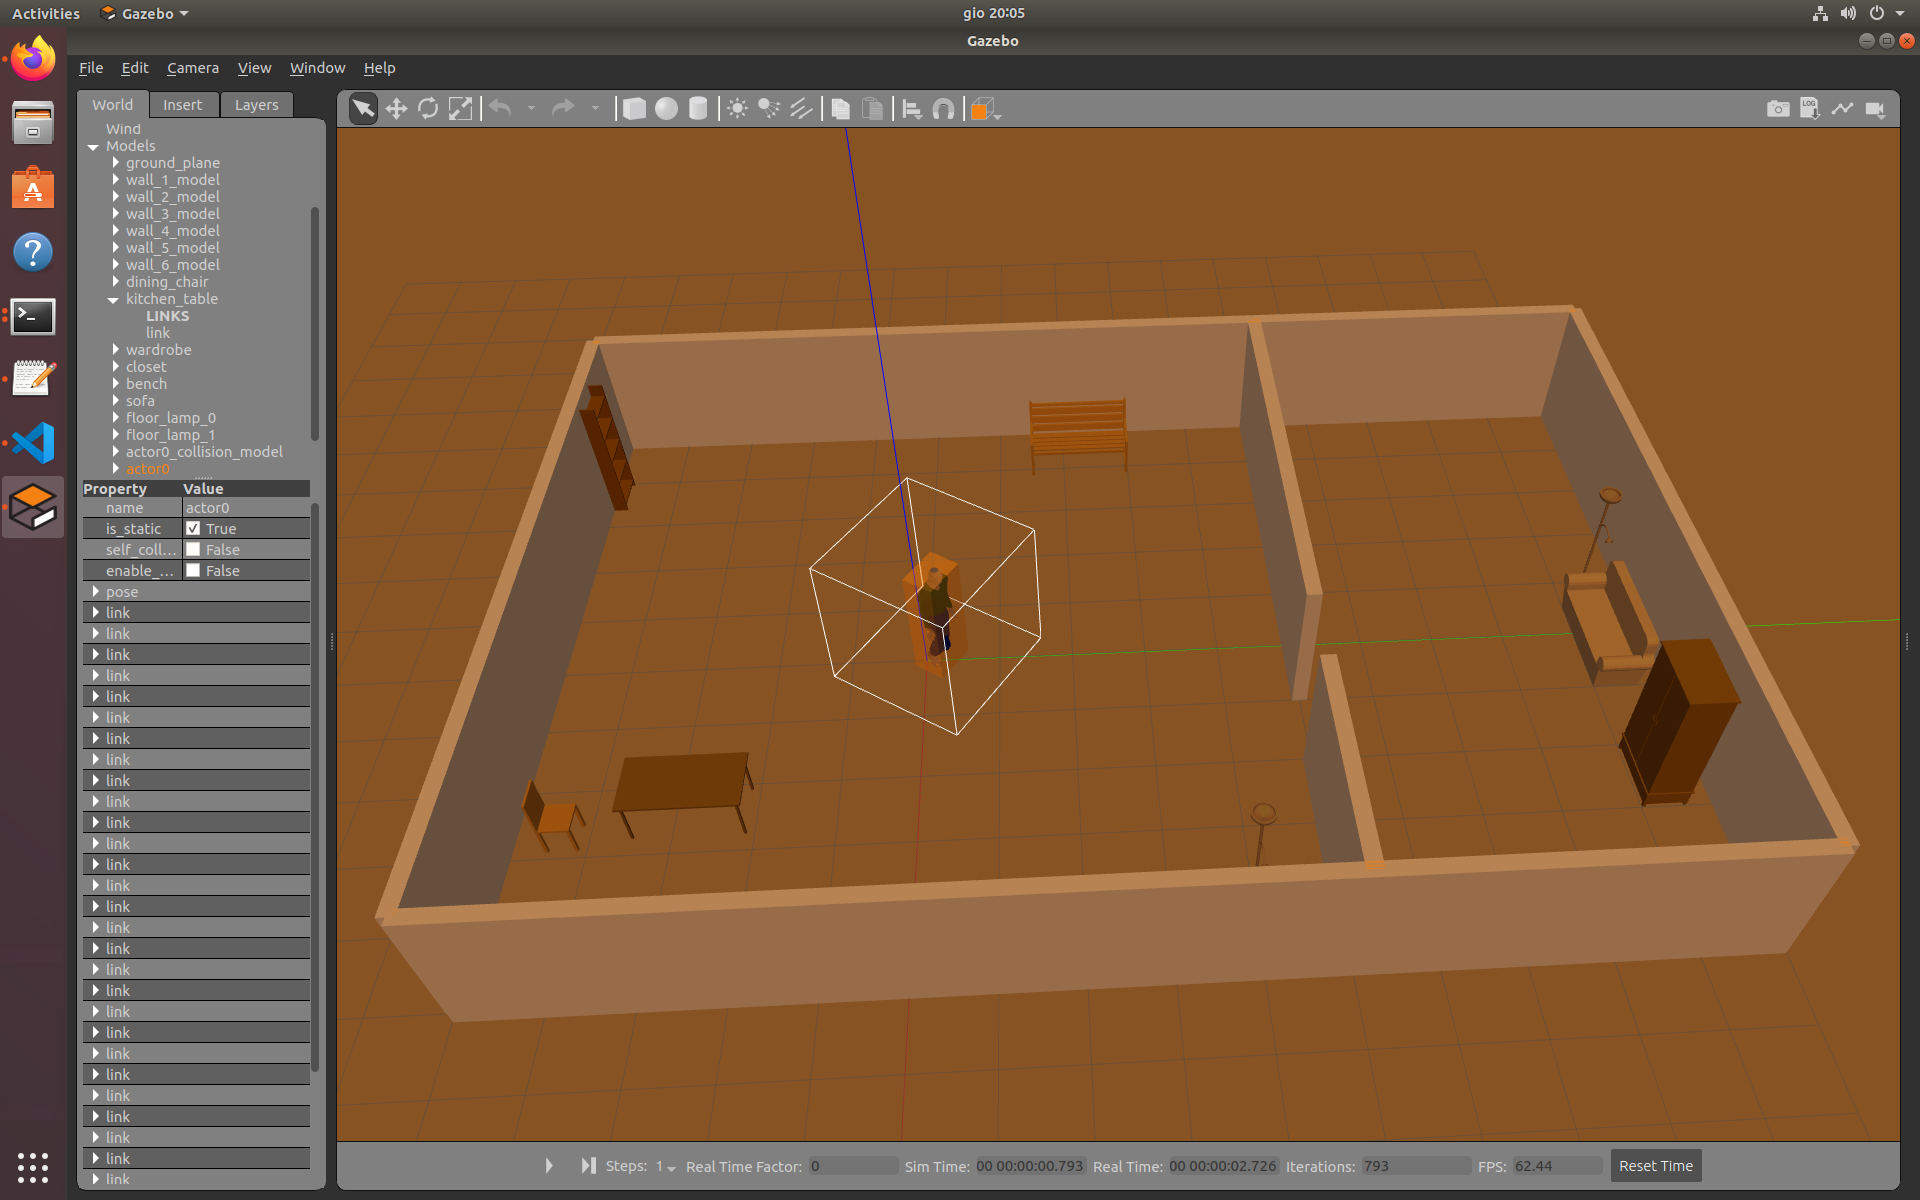Open Firefox from the dock
The width and height of the screenshot is (1920, 1200).
pyautogui.click(x=33, y=58)
